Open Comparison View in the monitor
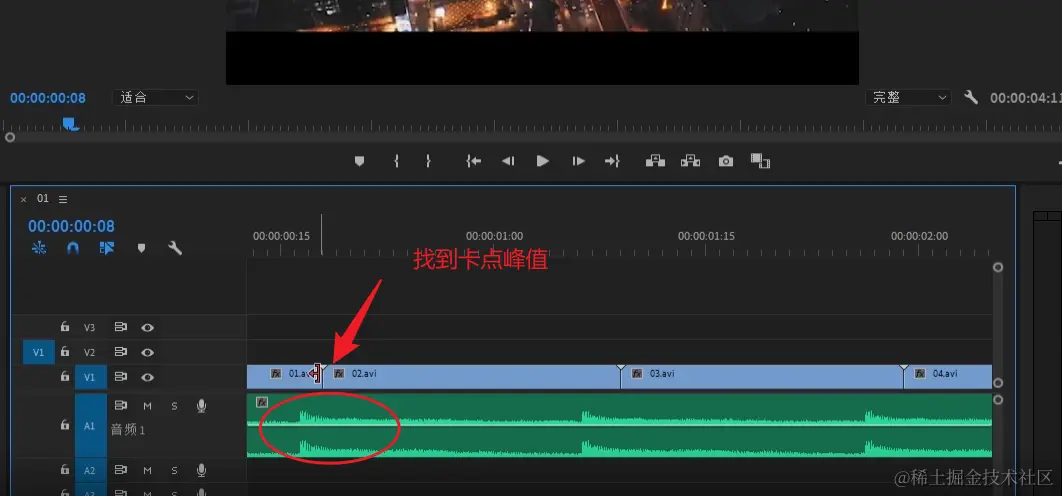The width and height of the screenshot is (1062, 496). coord(761,161)
